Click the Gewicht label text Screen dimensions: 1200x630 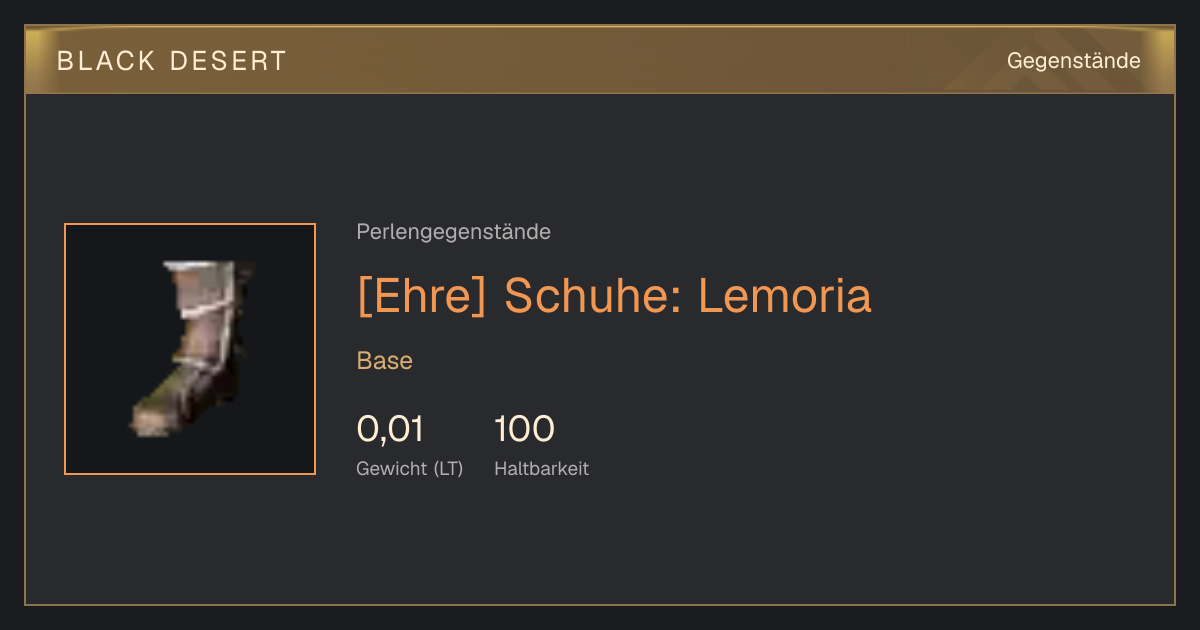click(392, 469)
